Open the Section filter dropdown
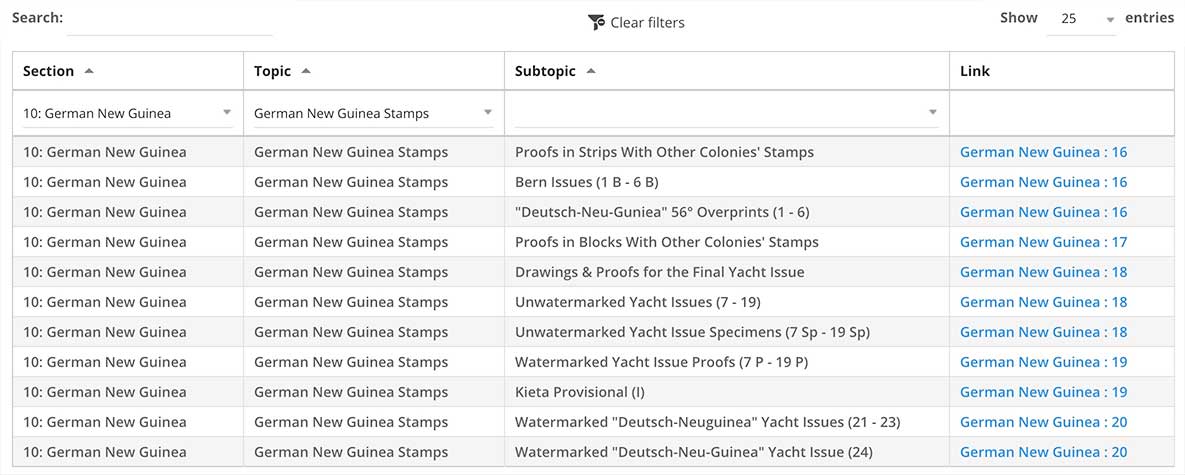The height and width of the screenshot is (475, 1185). [128, 113]
